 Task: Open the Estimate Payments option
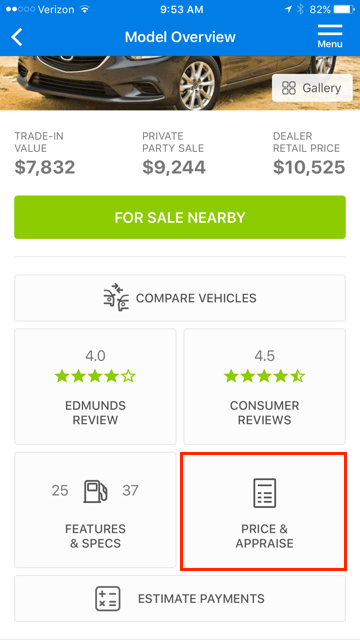tap(180, 599)
